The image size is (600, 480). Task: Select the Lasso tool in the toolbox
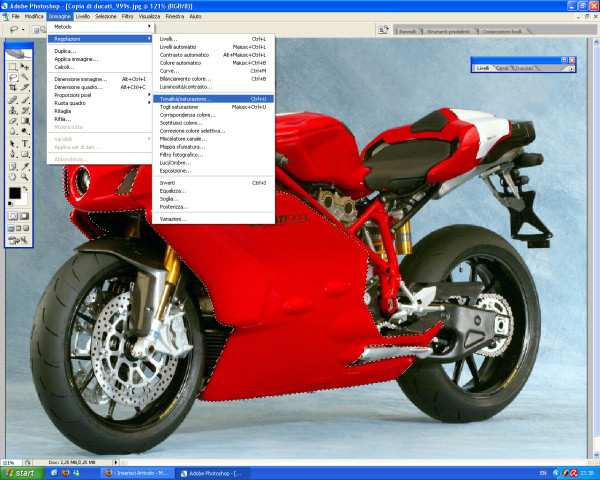[13, 77]
